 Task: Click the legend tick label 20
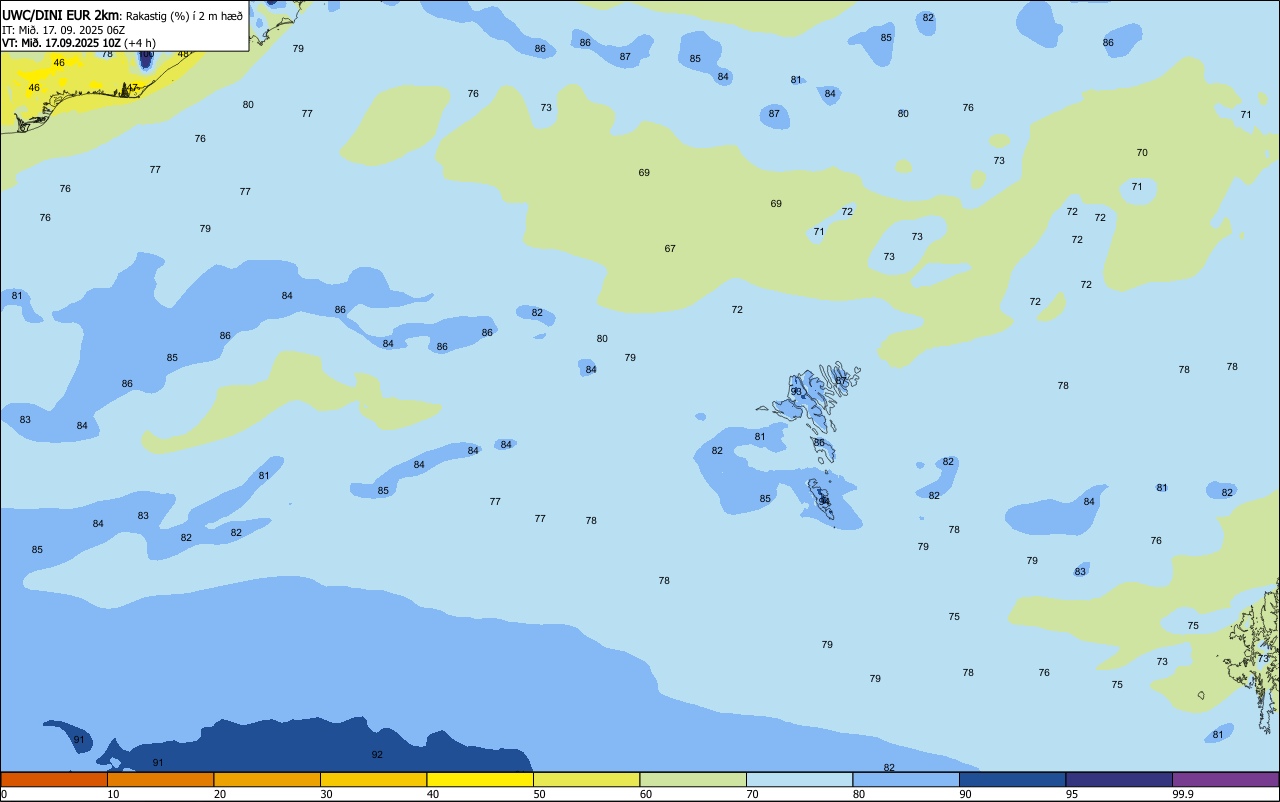point(220,794)
